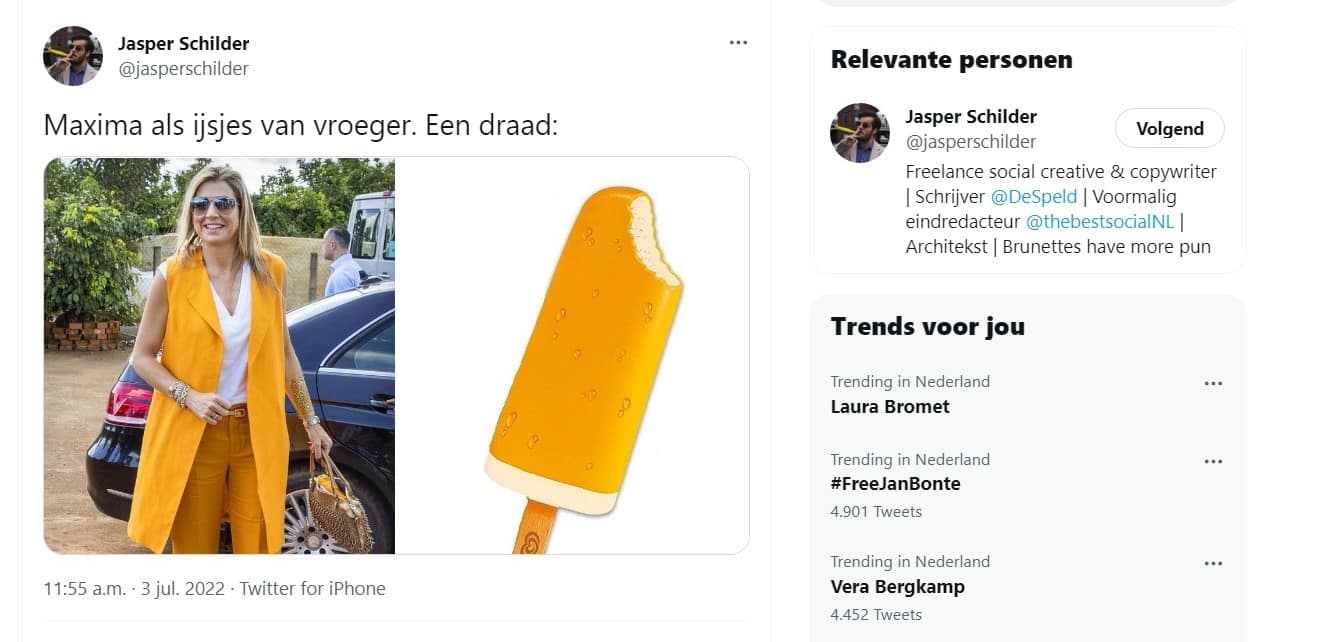The height and width of the screenshot is (642, 1341).
Task: Open more options for Vera Bergkamp trend
Action: pyautogui.click(x=1213, y=563)
